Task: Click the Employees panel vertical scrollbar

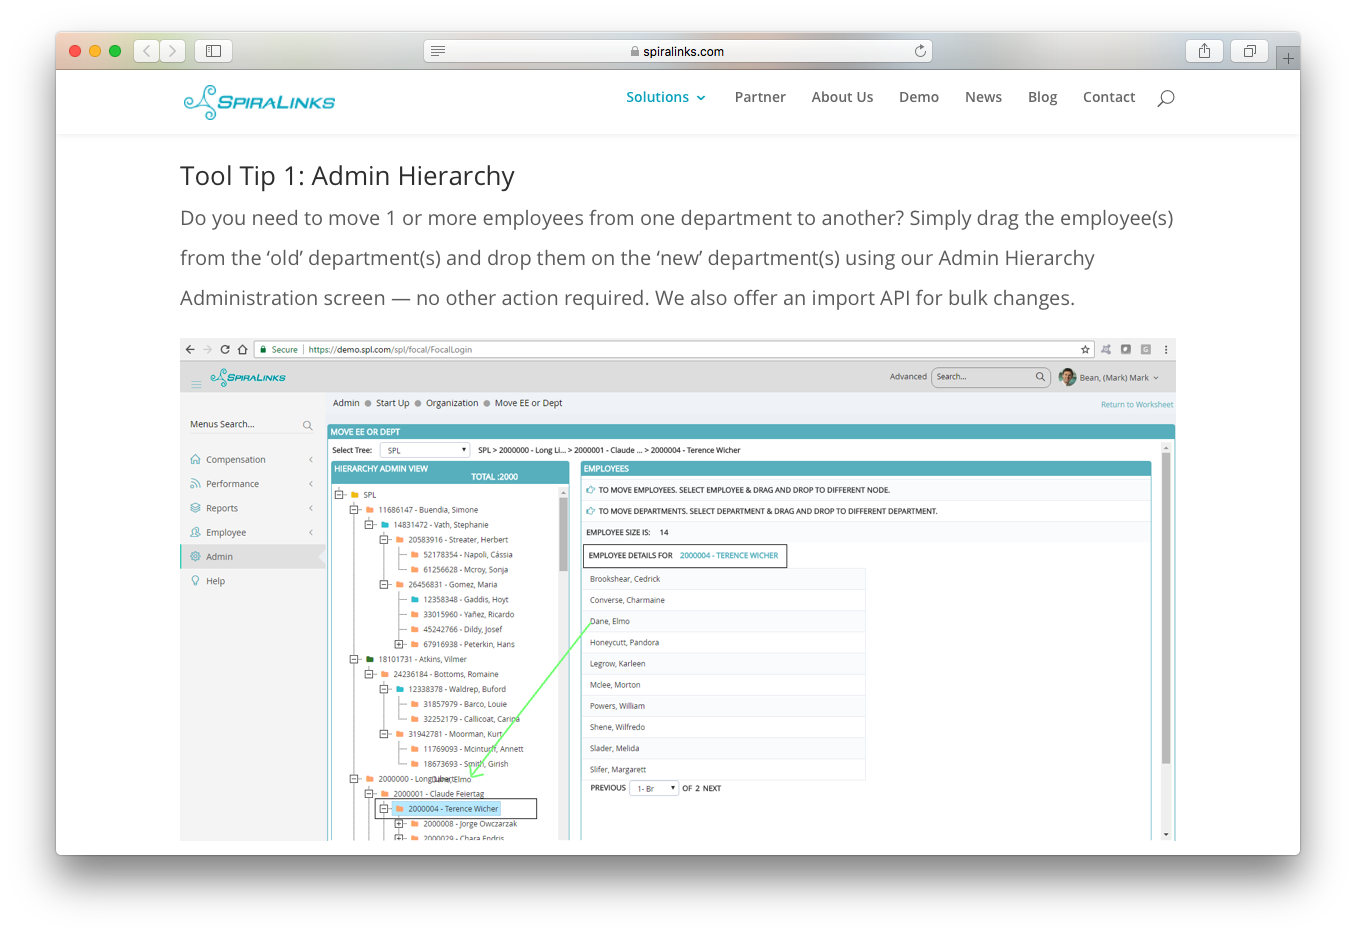Action: [x=1166, y=610]
